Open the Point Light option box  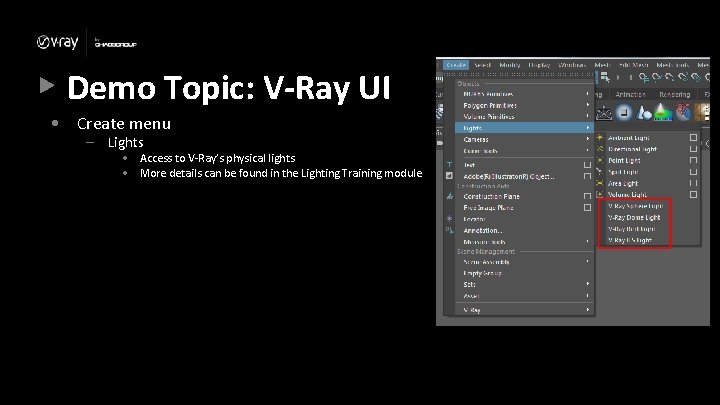[x=693, y=160]
